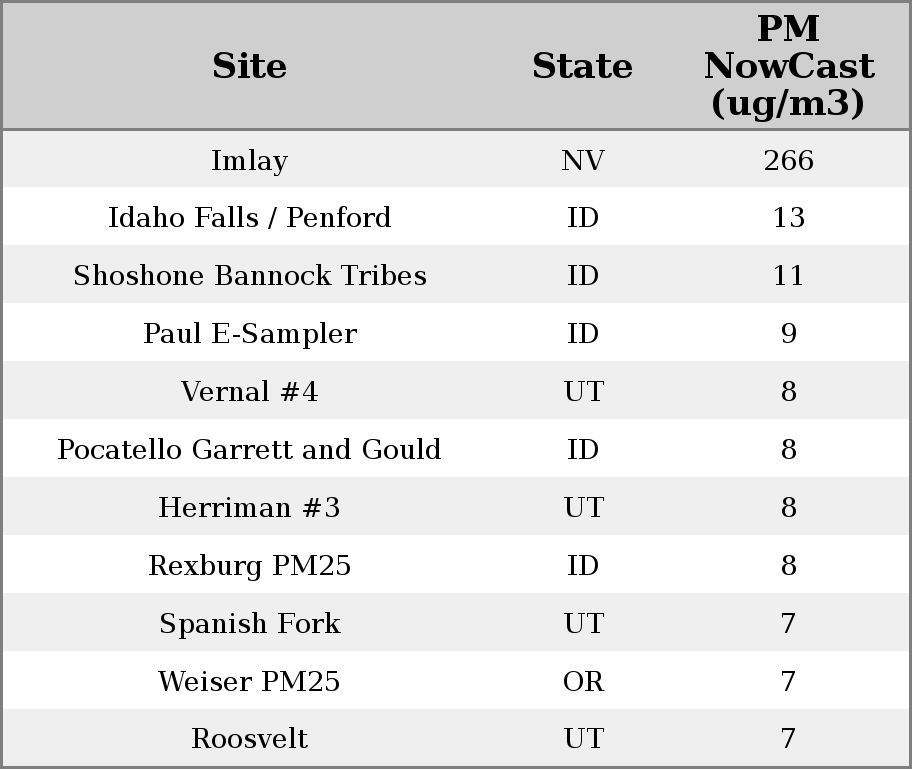Click the Site column header
This screenshot has height=769, width=912.
(x=249, y=66)
